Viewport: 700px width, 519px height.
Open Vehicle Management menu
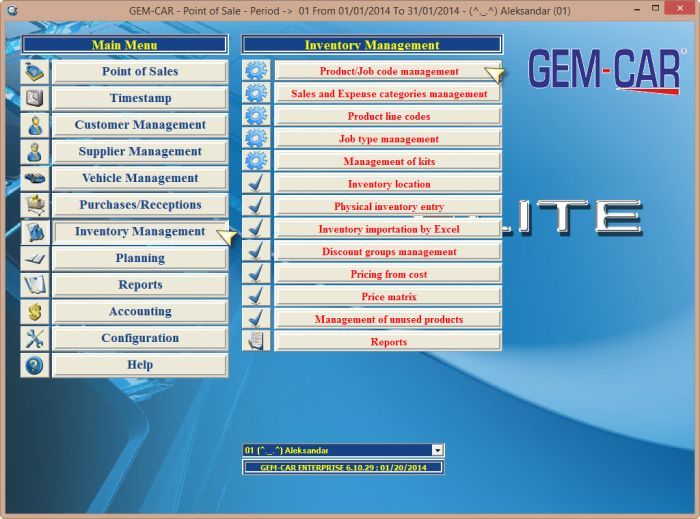pos(140,178)
